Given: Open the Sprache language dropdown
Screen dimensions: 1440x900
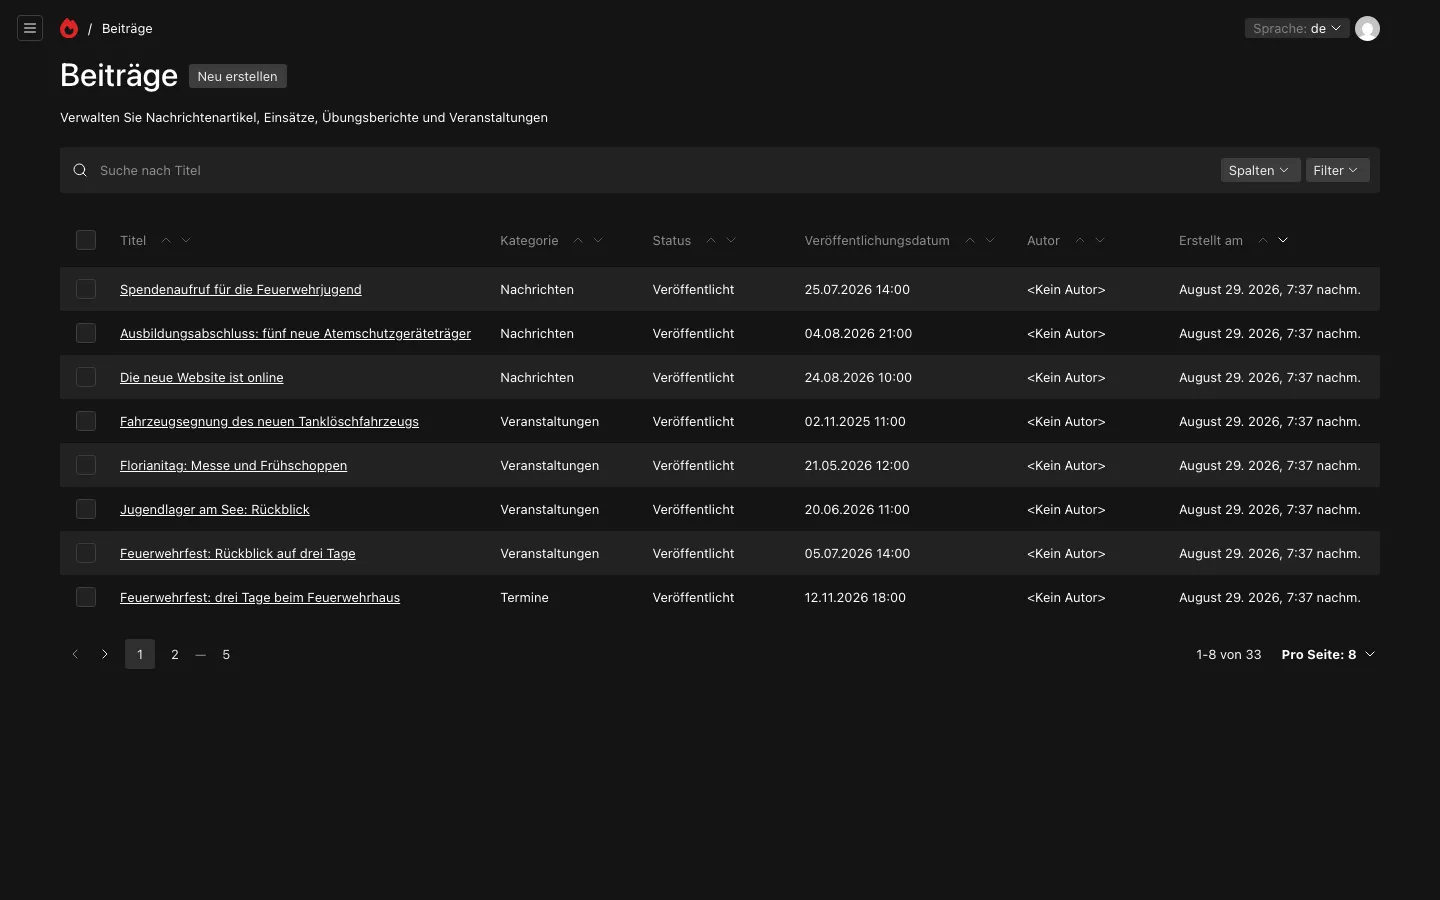Looking at the screenshot, I should point(1297,28).
